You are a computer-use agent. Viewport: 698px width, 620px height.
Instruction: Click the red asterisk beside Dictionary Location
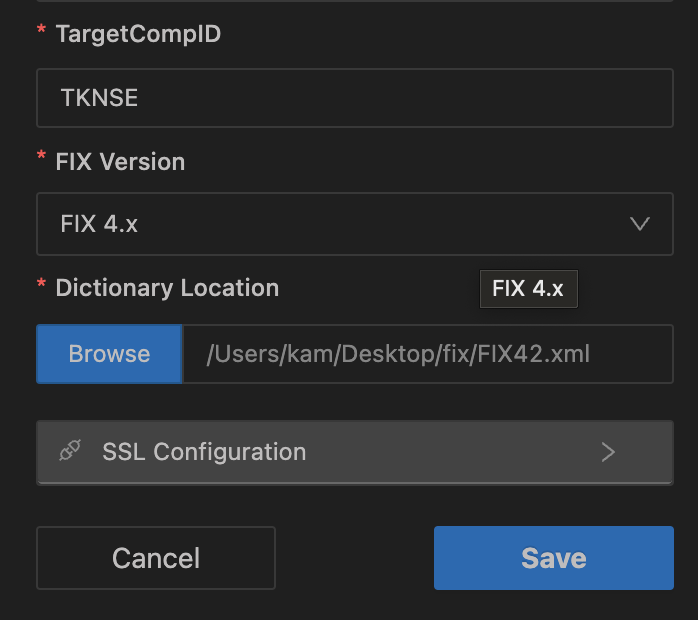click(x=41, y=286)
